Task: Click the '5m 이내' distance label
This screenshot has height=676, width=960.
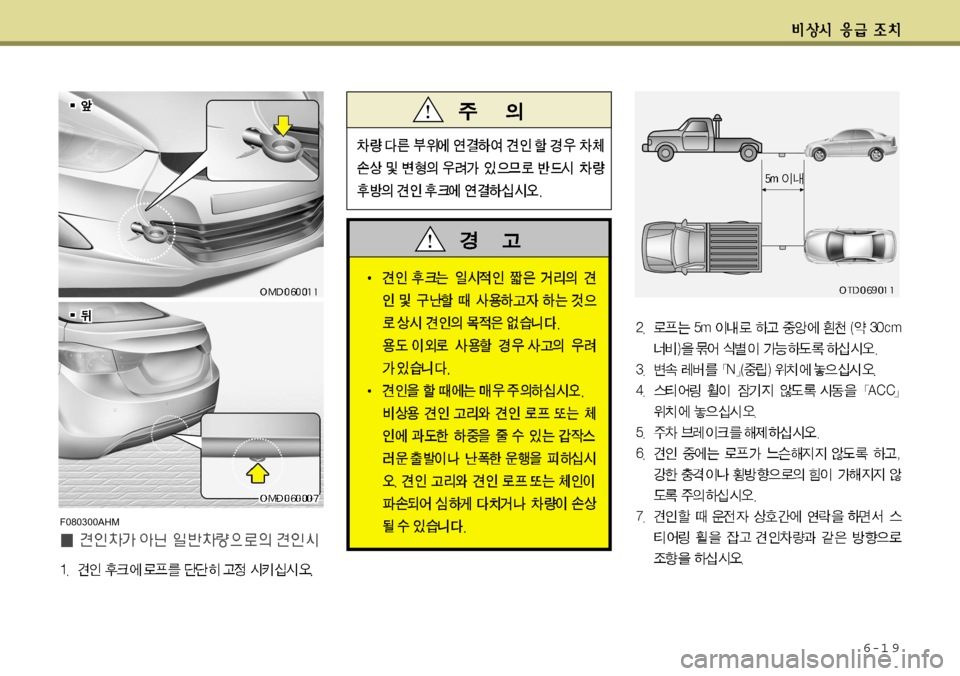Action: coord(784,178)
